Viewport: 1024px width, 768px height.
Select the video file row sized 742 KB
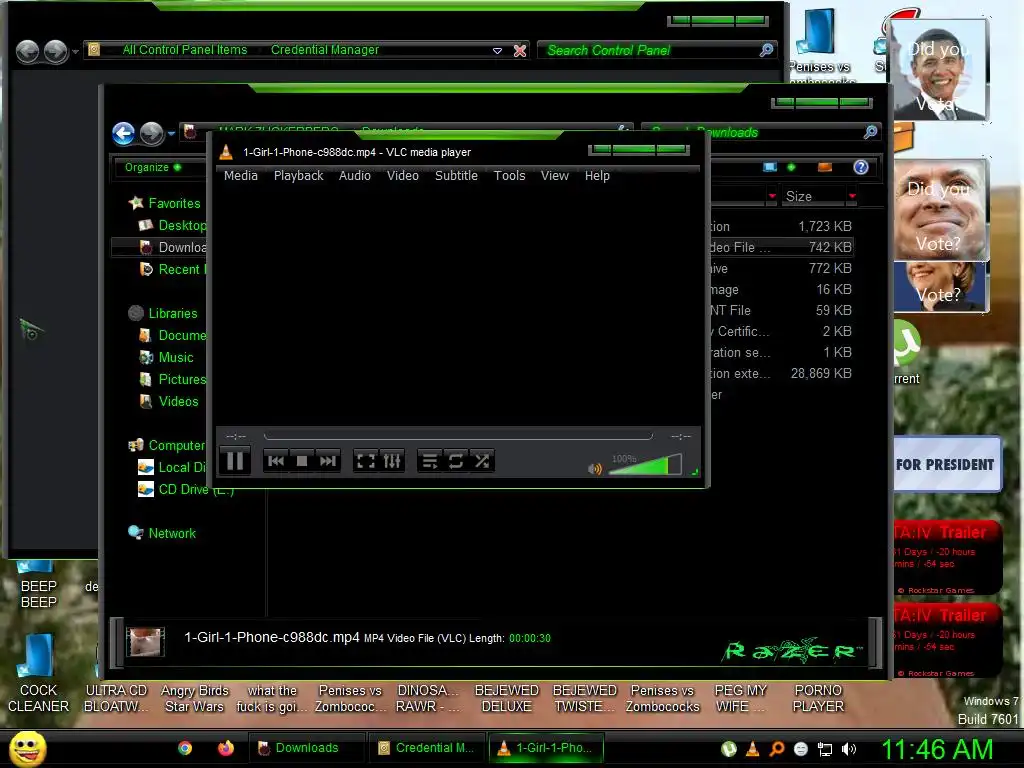point(781,247)
